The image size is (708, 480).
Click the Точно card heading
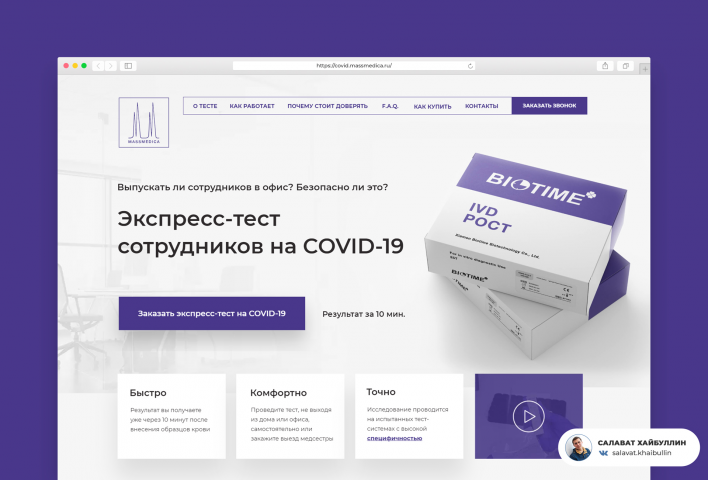coord(381,392)
